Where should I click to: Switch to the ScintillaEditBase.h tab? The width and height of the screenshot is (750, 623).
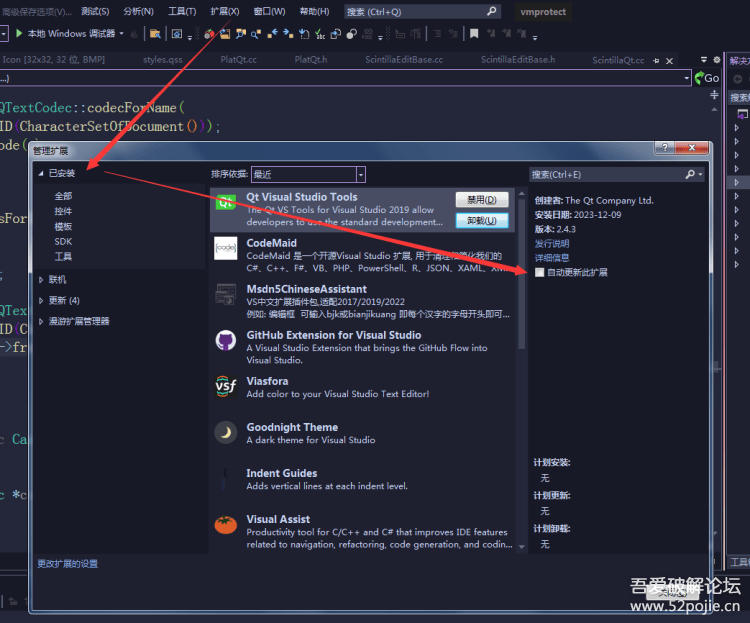(518, 60)
